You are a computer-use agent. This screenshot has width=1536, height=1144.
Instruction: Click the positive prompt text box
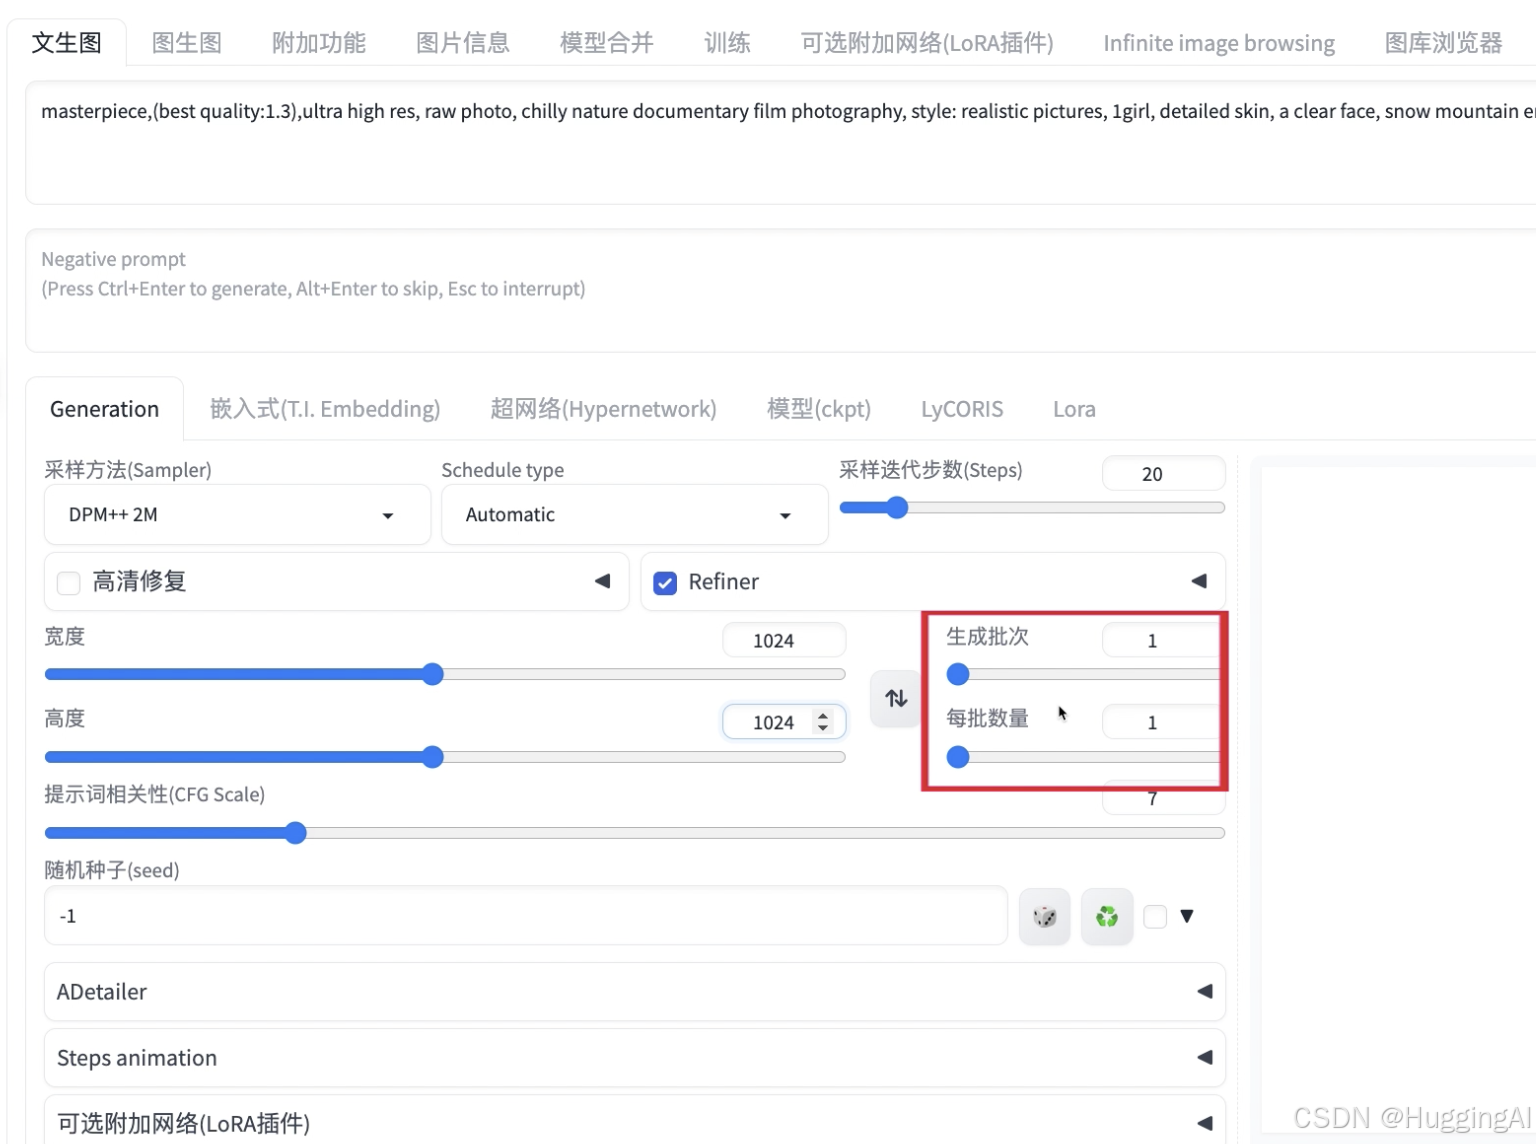(781, 143)
